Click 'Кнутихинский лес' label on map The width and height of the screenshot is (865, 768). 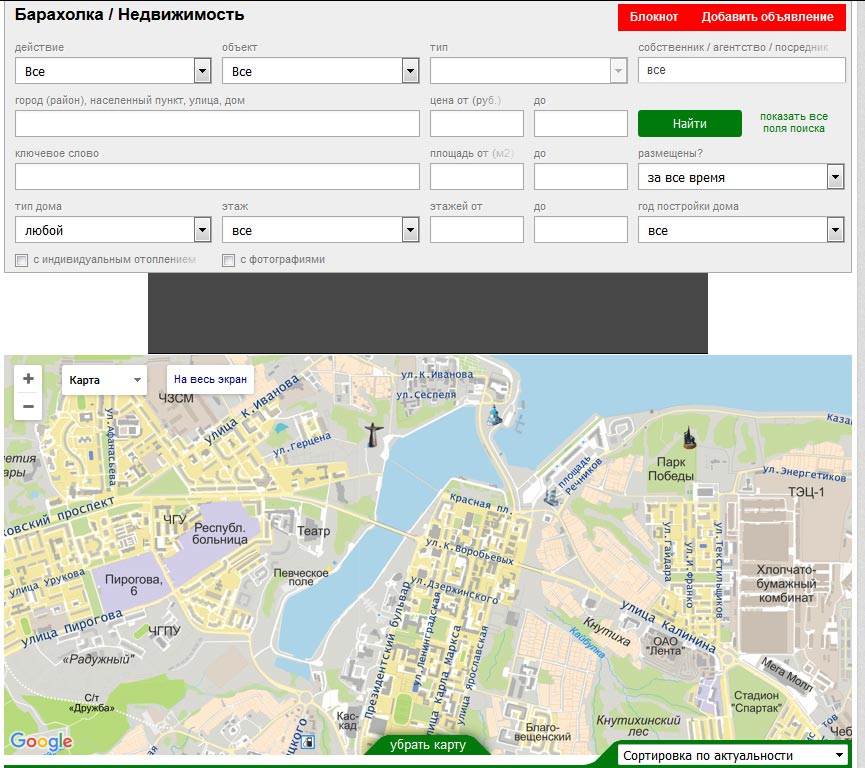[639, 726]
